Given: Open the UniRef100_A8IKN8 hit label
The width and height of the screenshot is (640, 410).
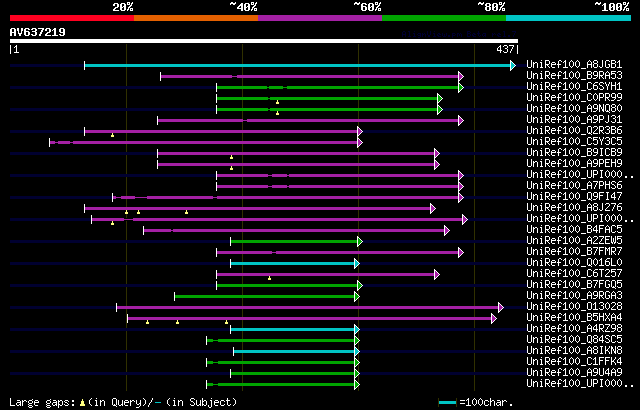Looking at the screenshot, I should pos(574,351).
